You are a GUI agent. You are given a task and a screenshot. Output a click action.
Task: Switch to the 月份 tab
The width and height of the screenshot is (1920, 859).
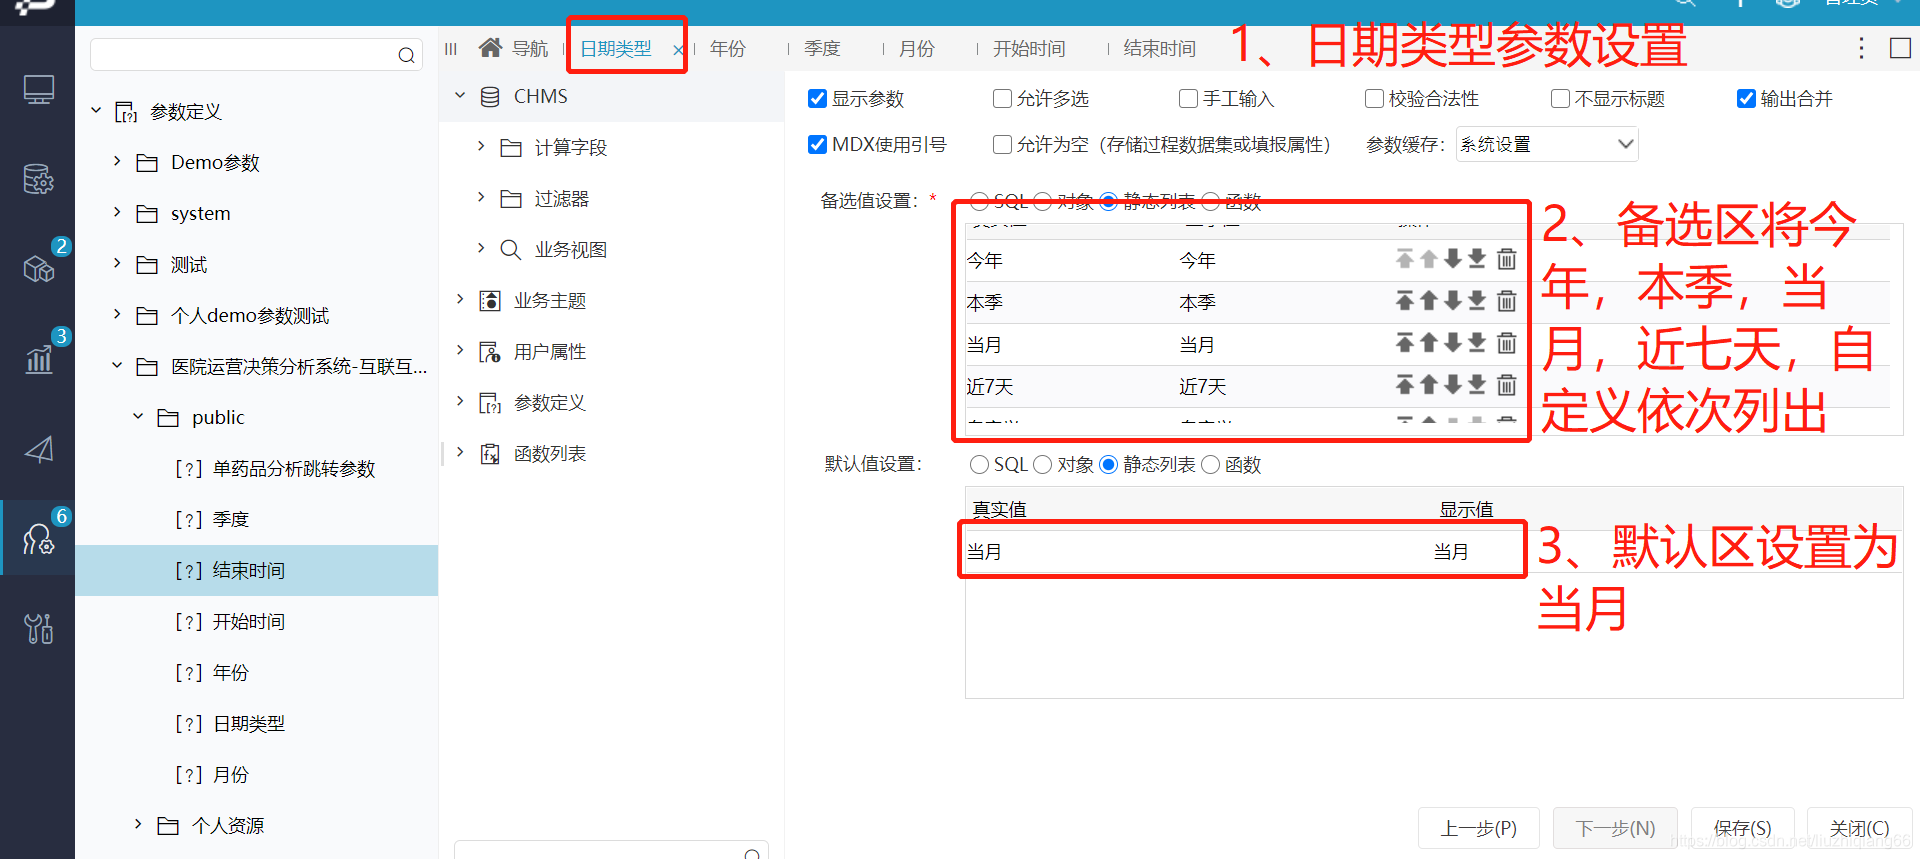click(917, 49)
